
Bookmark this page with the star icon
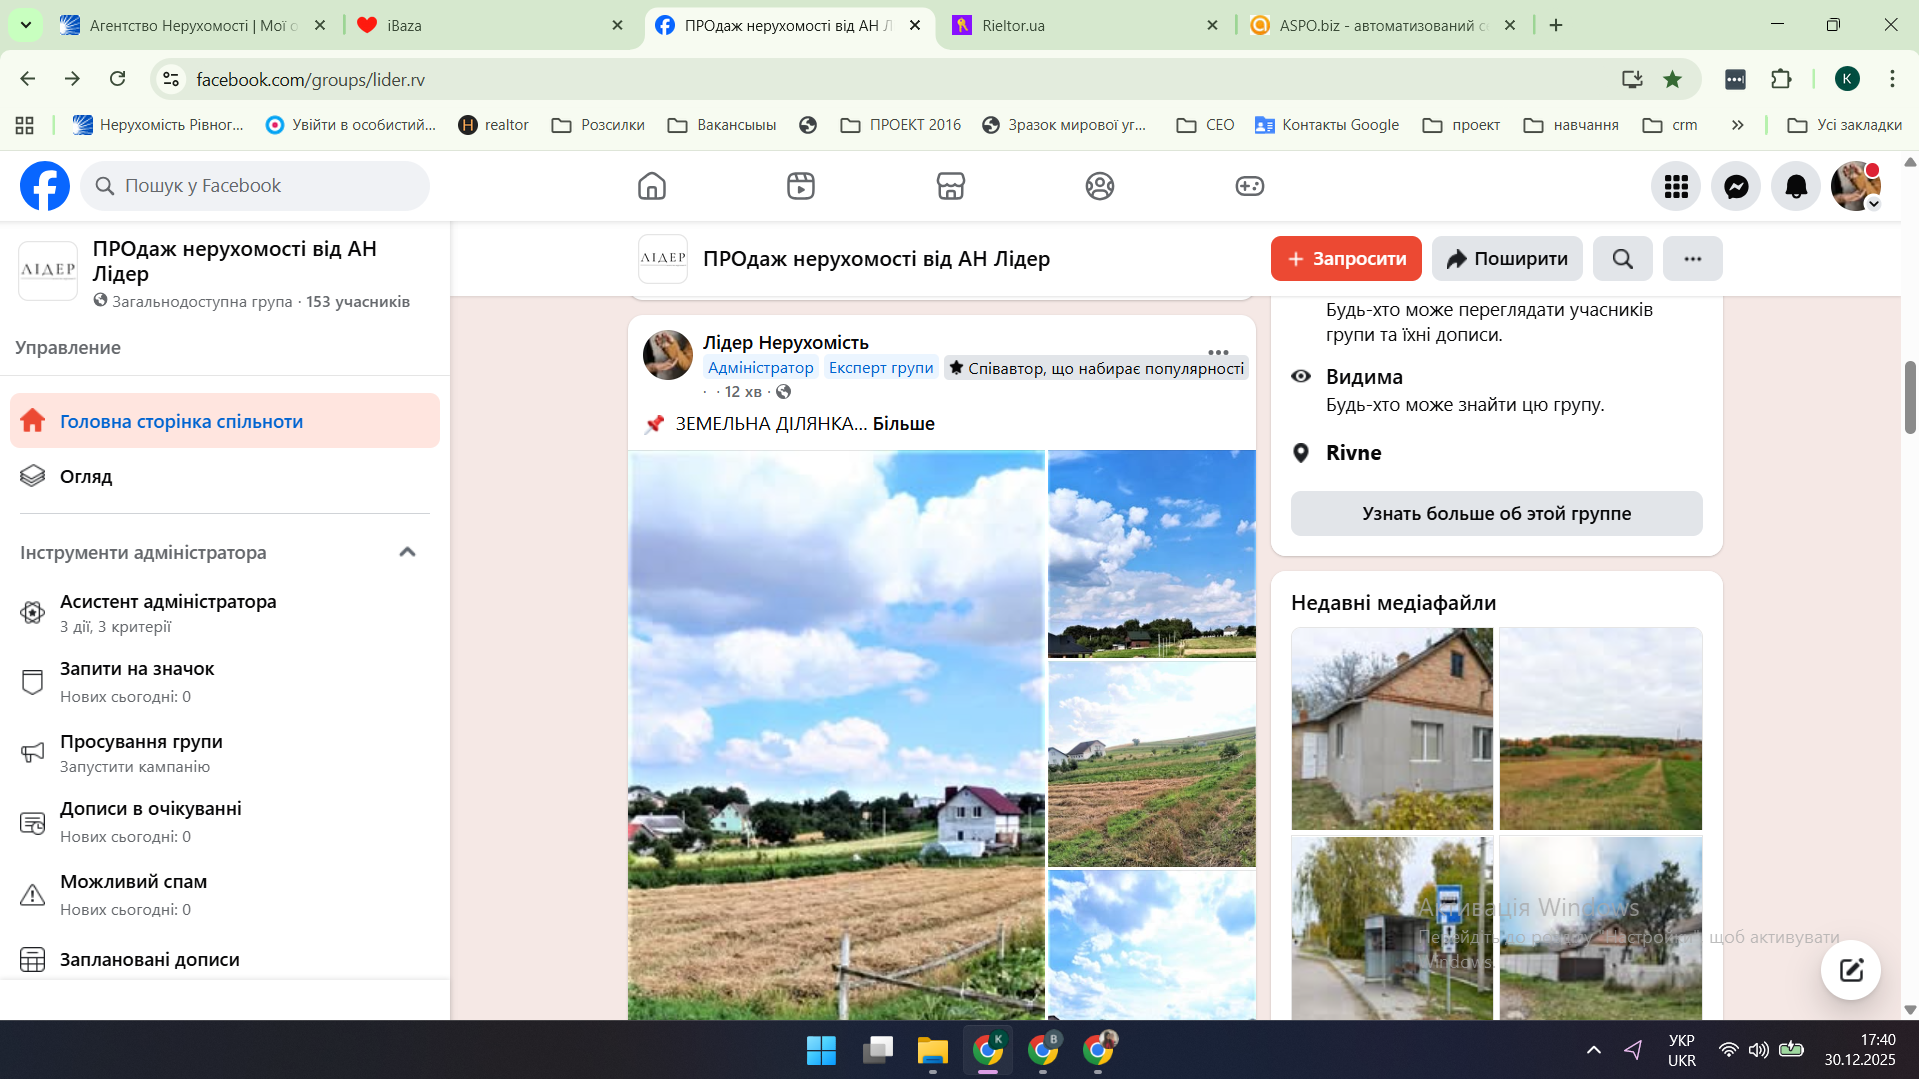click(1672, 79)
